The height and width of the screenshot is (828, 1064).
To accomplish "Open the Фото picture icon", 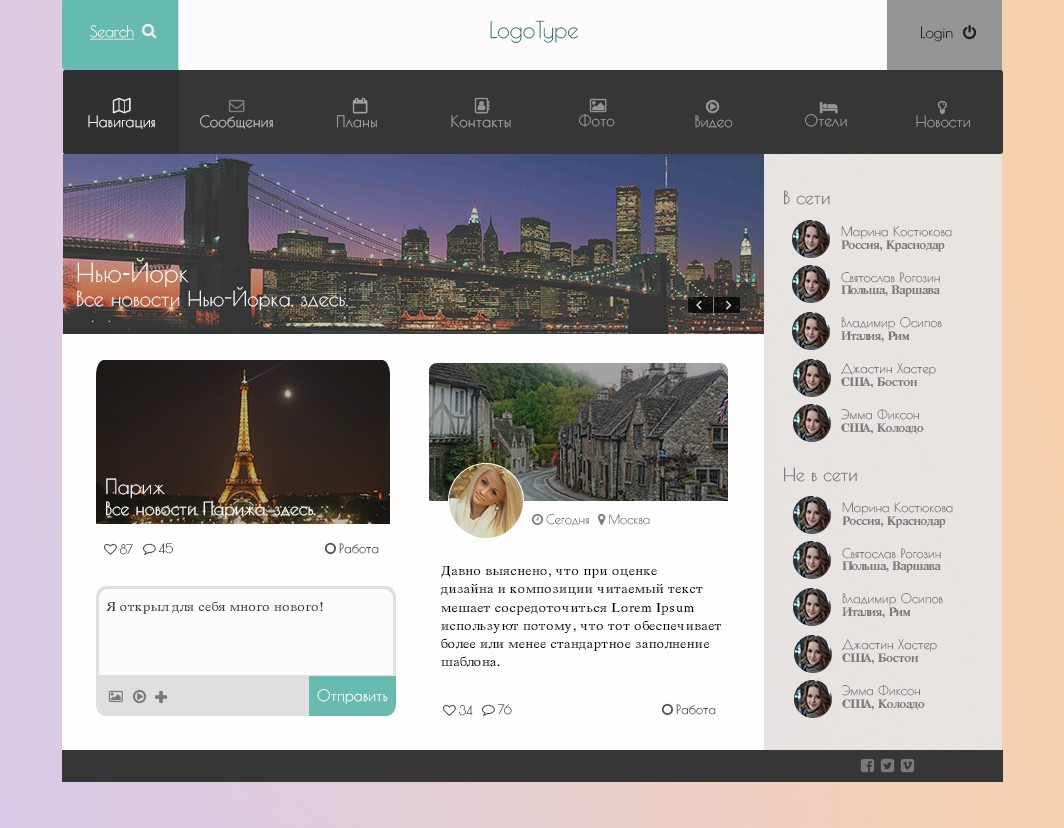I will click(x=598, y=105).
